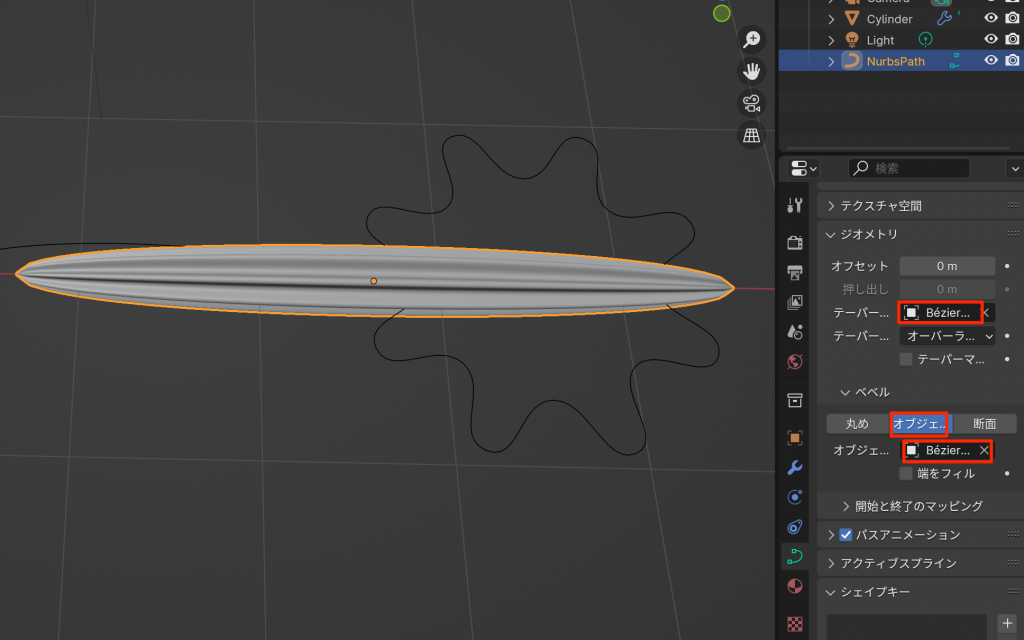Image resolution: width=1024 pixels, height=640 pixels.
Task: Click the pan view hand icon
Action: click(751, 71)
